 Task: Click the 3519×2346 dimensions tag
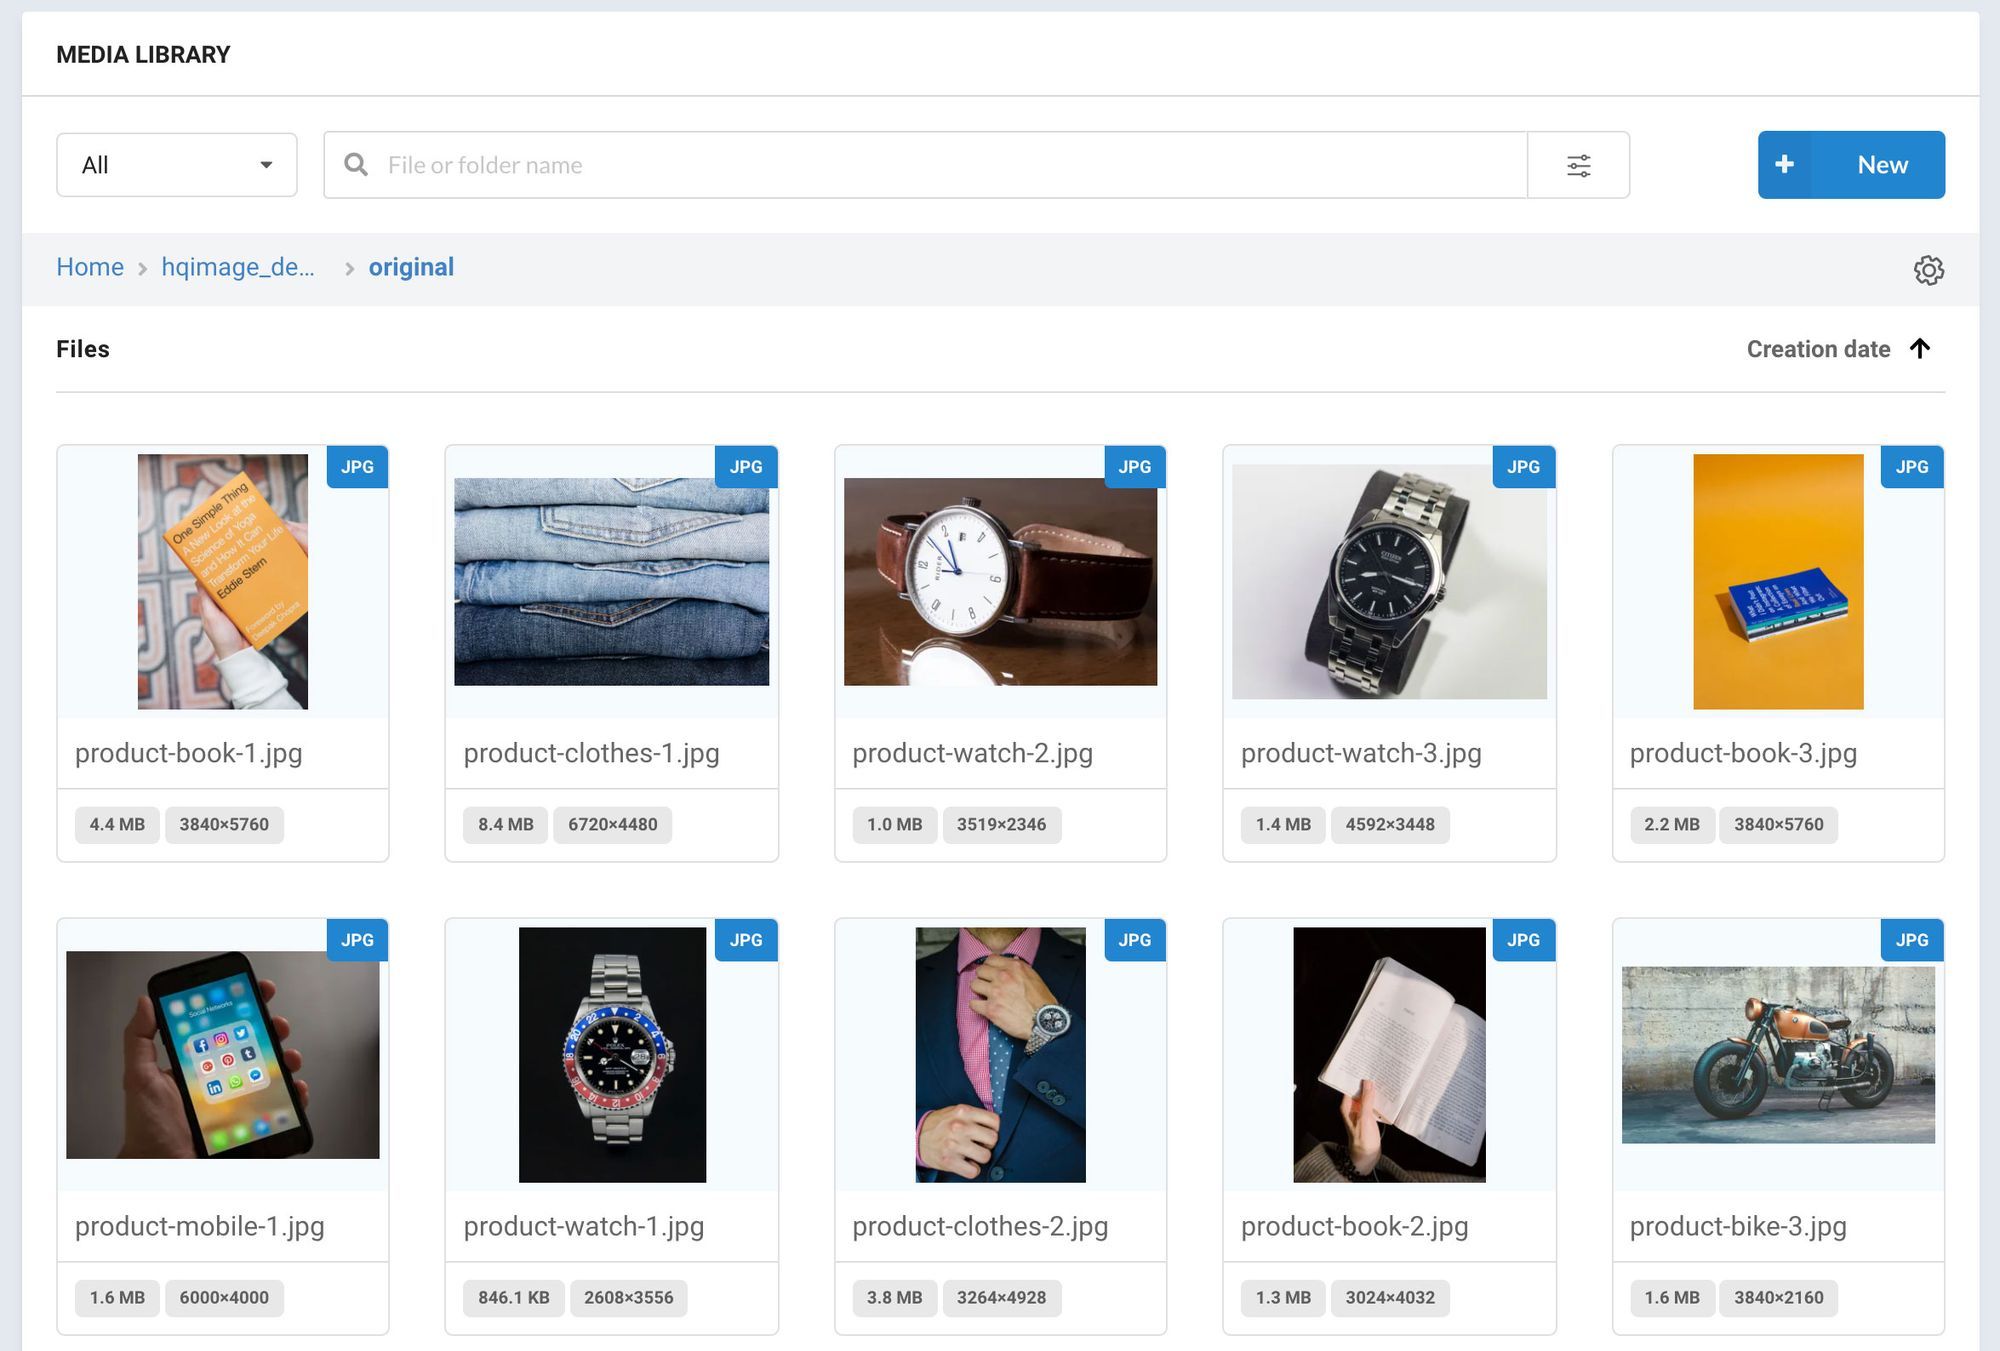pos(1001,825)
